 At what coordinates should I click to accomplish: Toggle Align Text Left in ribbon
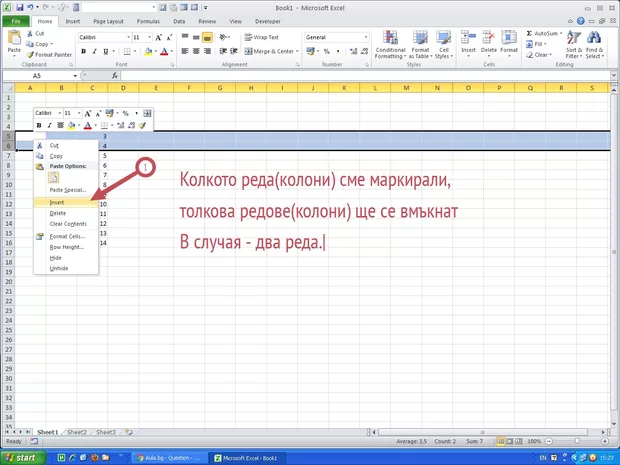pos(185,51)
